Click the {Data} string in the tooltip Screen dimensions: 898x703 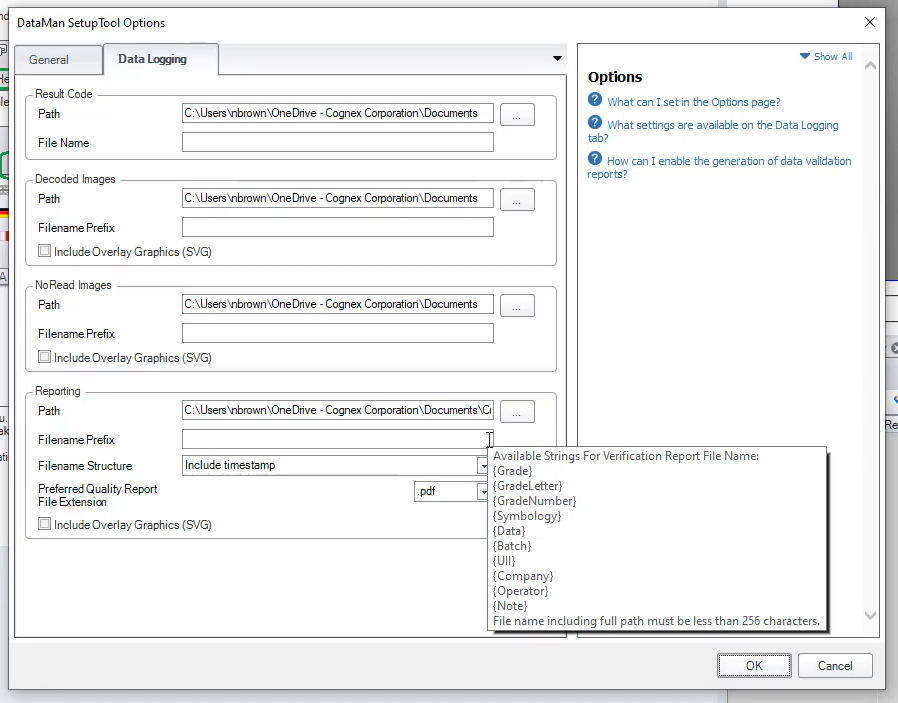tap(509, 531)
